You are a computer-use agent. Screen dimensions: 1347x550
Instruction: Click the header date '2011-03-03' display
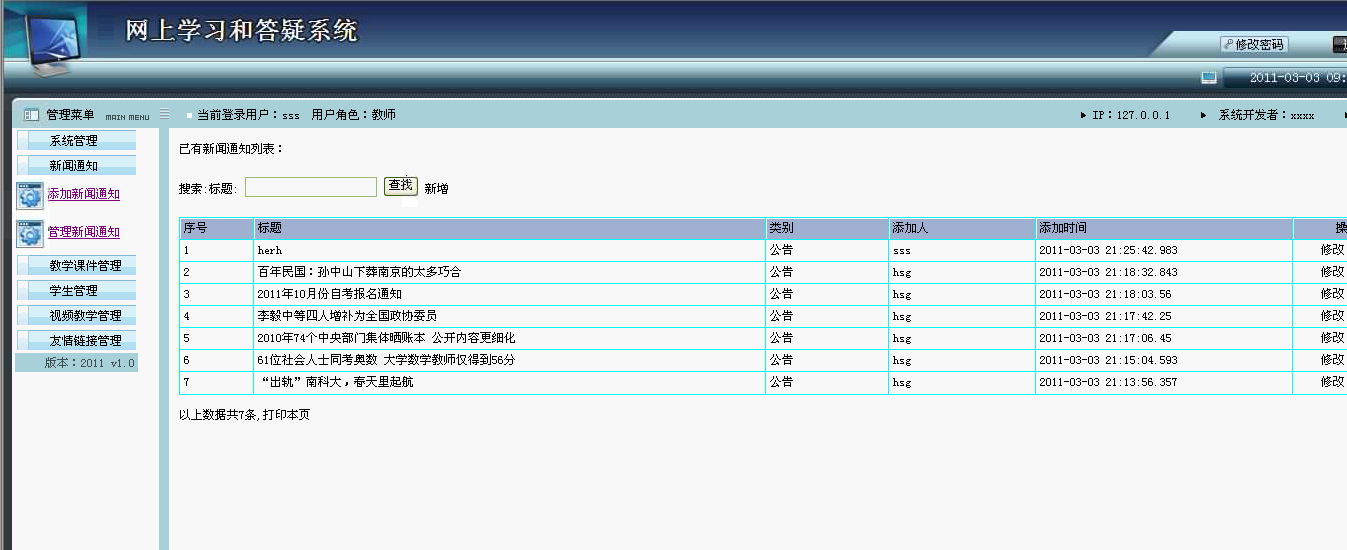coord(1285,78)
